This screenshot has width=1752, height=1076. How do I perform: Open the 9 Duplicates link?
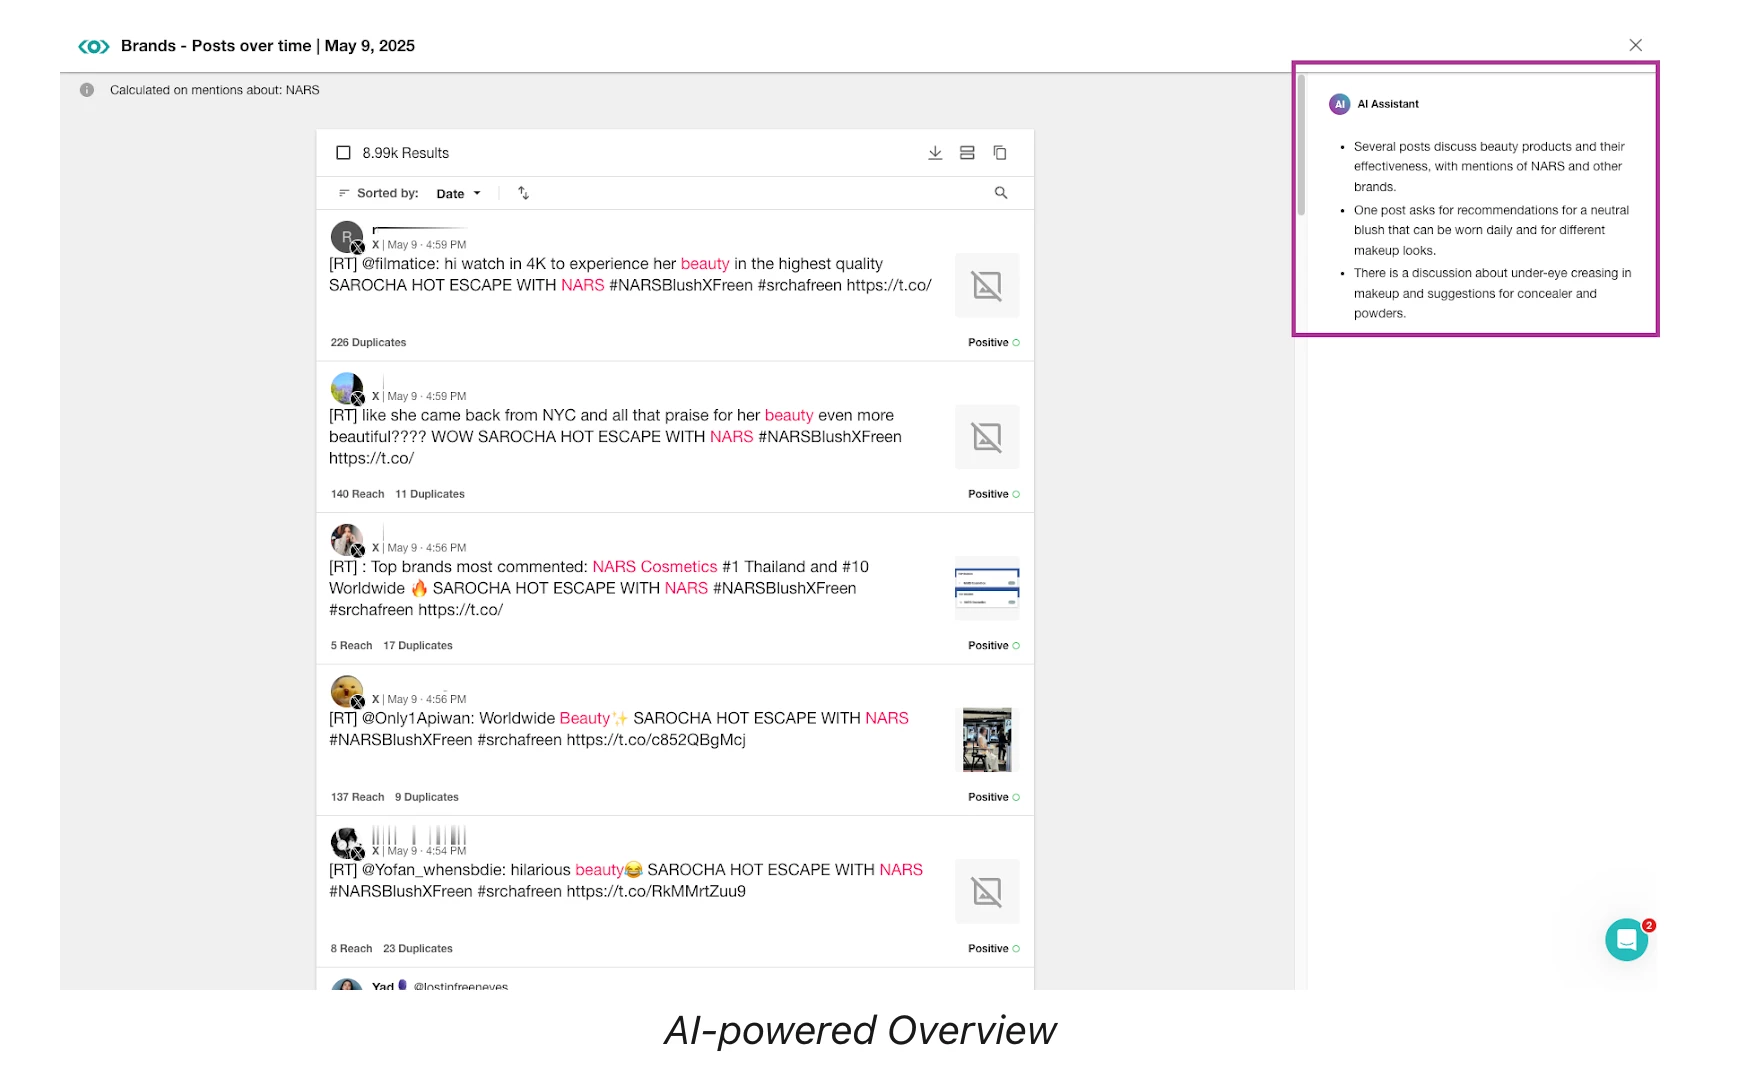pos(427,797)
